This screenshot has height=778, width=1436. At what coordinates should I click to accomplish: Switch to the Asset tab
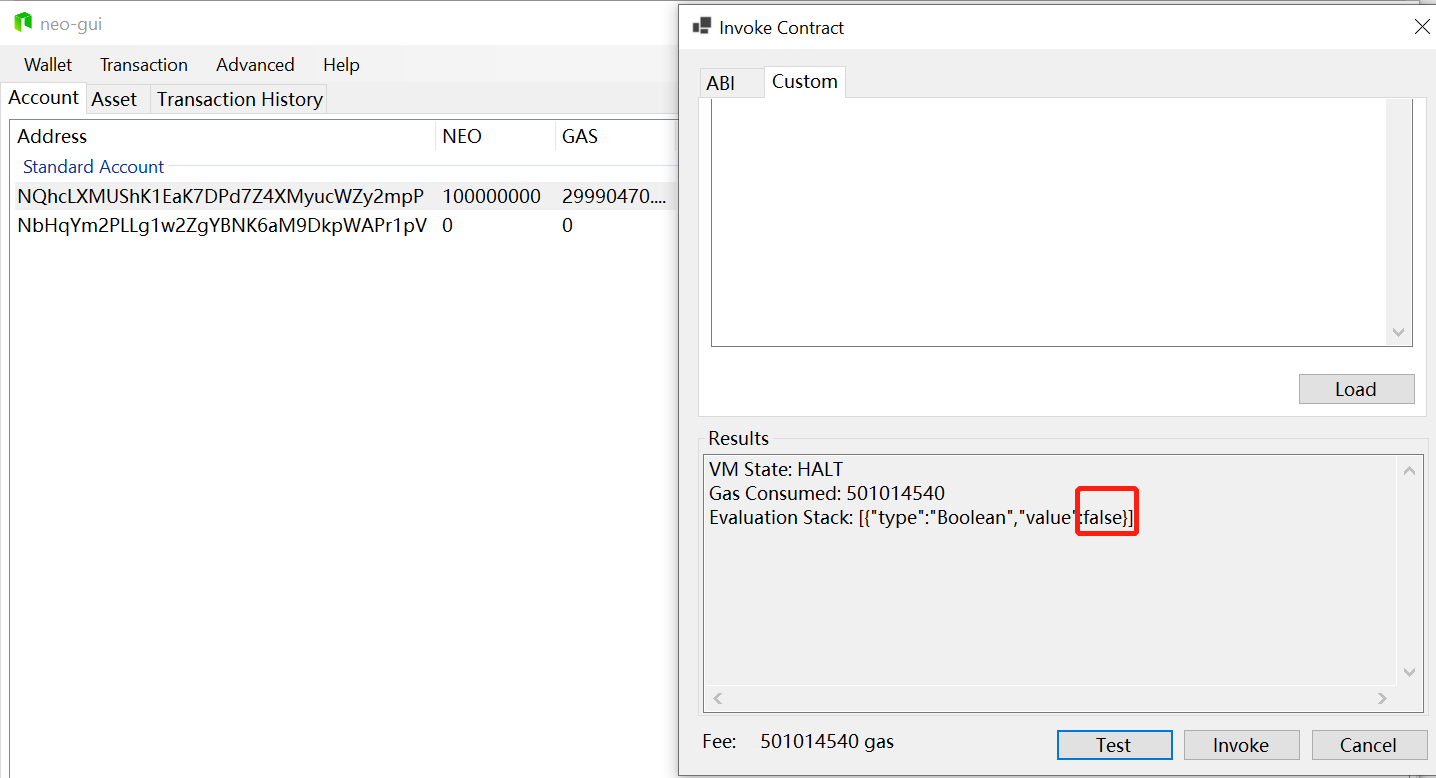coord(115,99)
